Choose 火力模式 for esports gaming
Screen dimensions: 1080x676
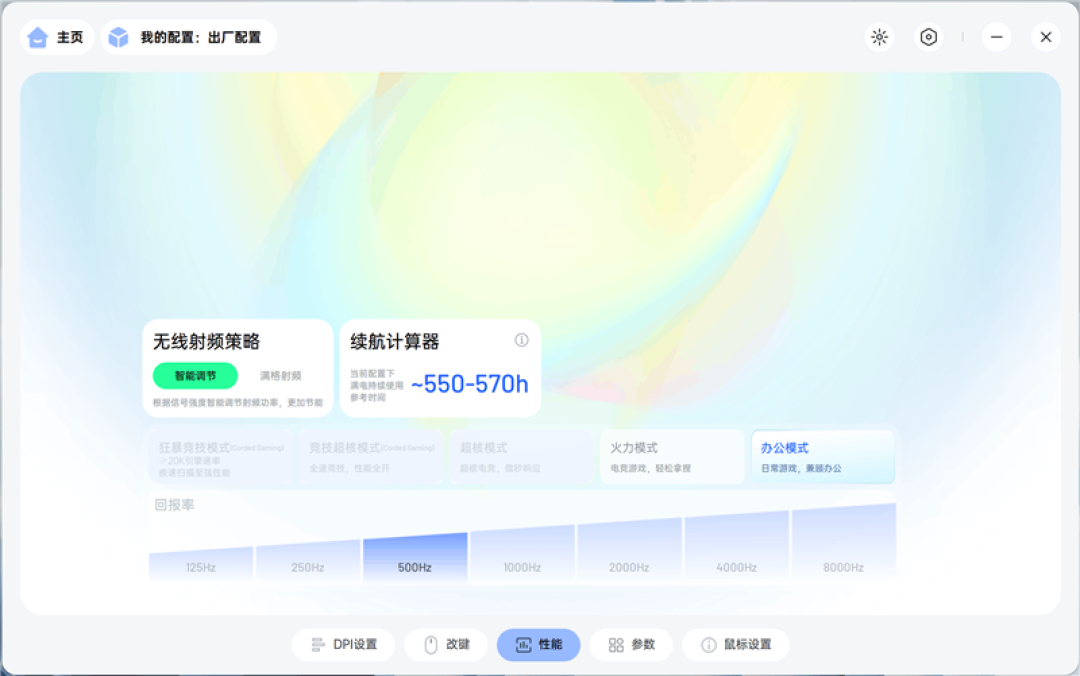coord(672,458)
